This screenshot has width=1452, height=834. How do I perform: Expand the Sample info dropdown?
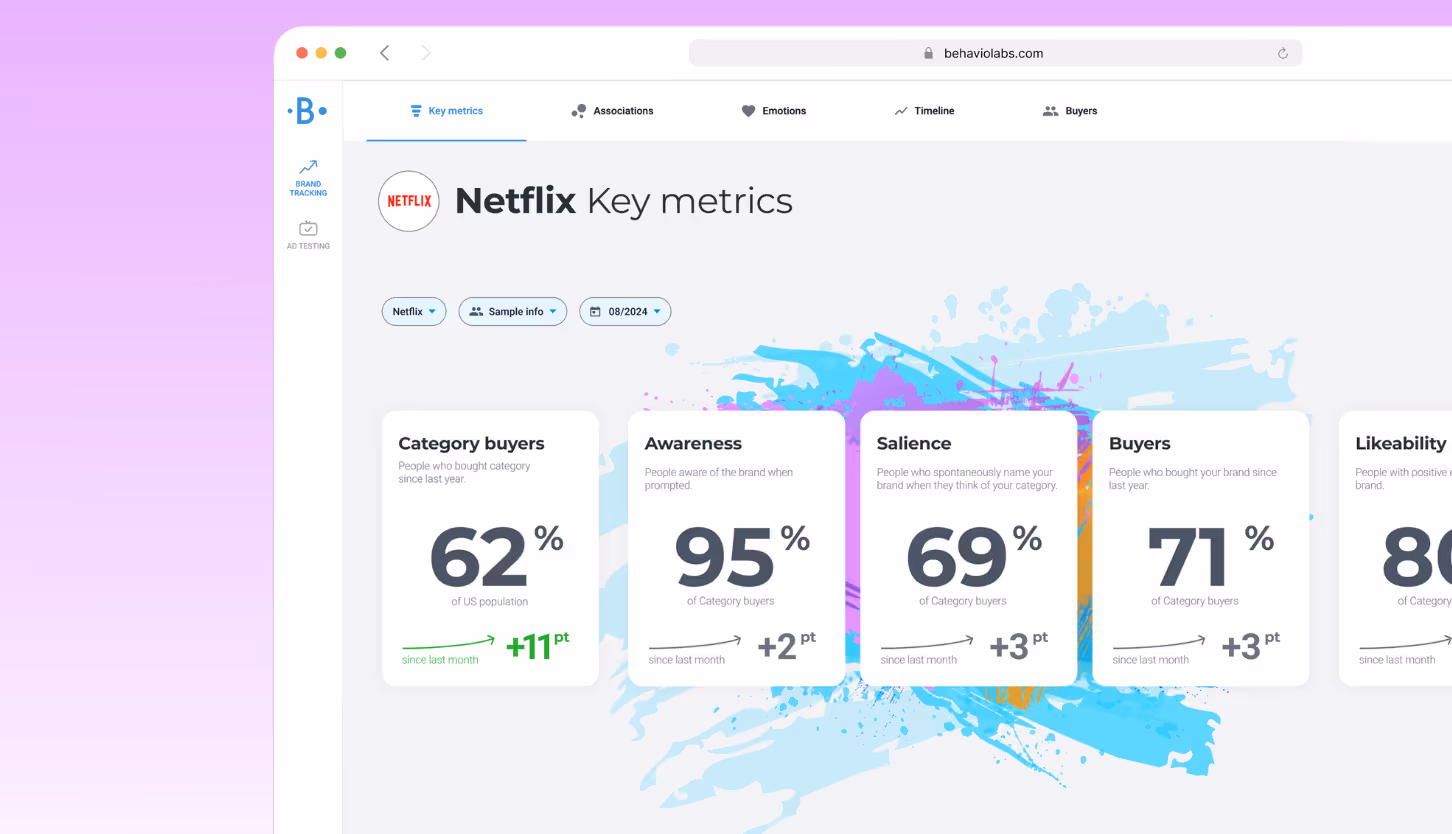tap(513, 312)
